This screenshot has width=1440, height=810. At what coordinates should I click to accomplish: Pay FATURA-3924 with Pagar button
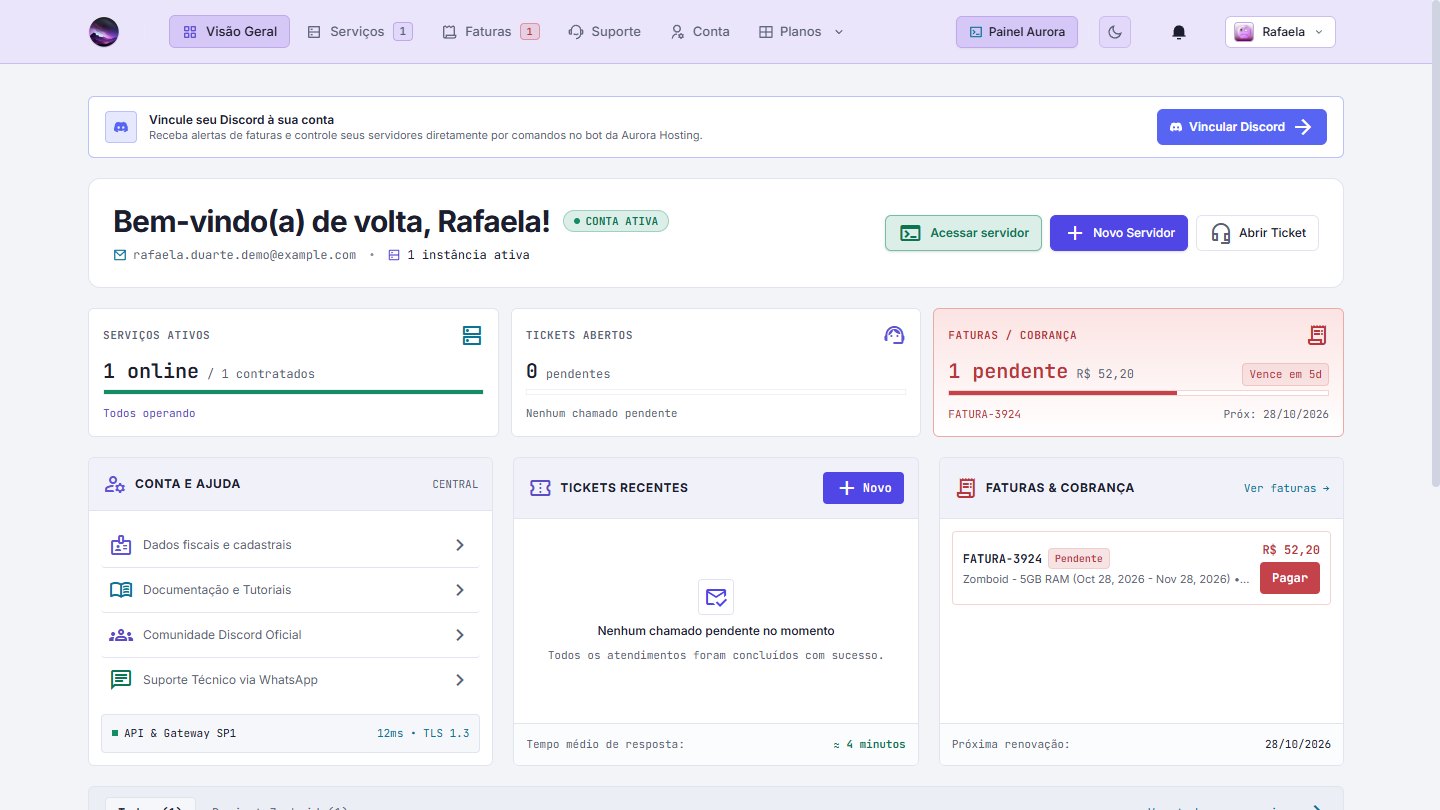pyautogui.click(x=1290, y=578)
